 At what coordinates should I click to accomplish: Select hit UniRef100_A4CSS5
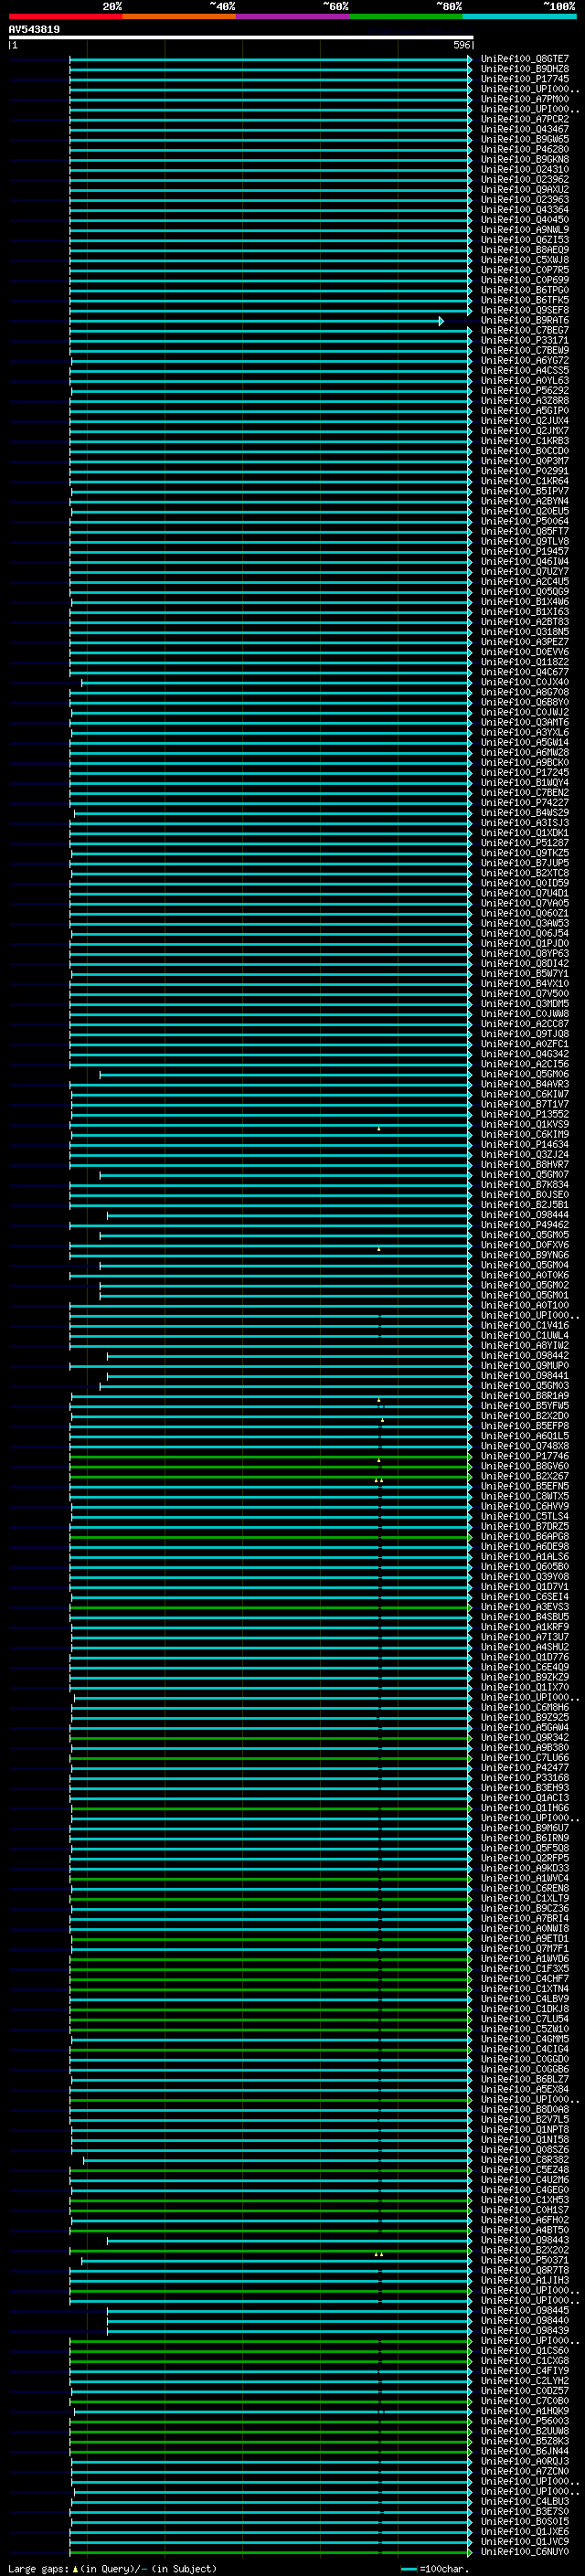click(x=525, y=370)
